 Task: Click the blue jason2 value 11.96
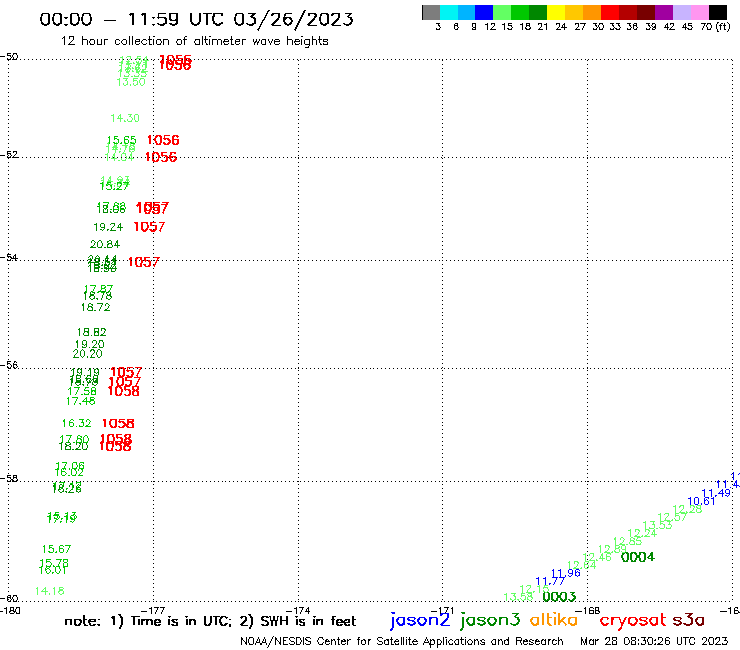[x=565, y=574]
